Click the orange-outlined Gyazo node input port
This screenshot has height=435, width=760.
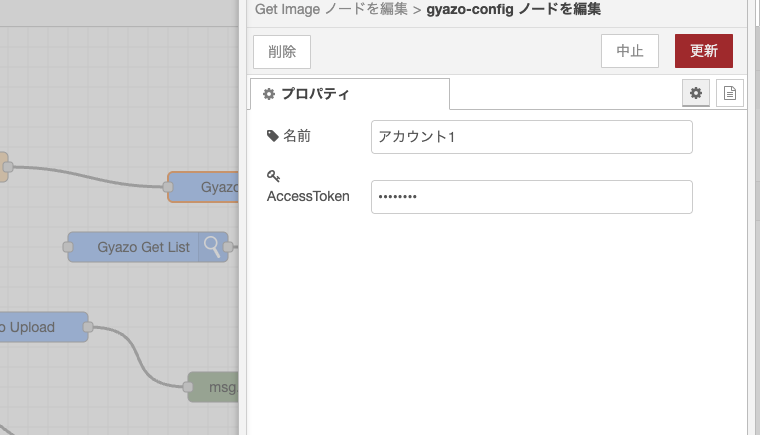click(168, 187)
